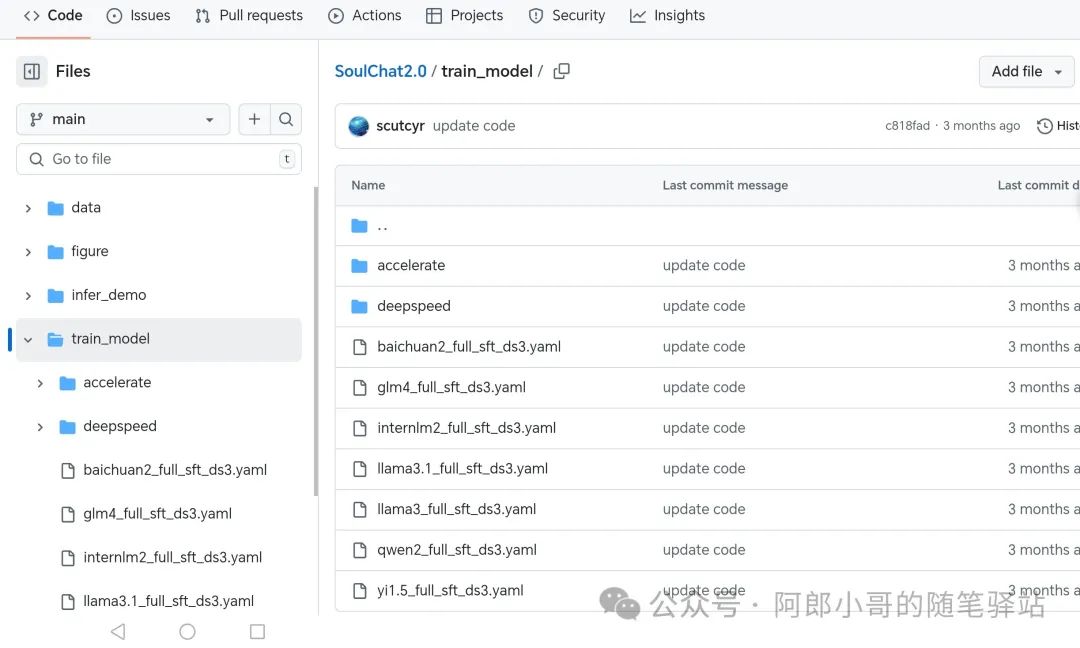Click the plus add file icon in sidebar
Screen dimensions: 1080x648
click(x=254, y=119)
